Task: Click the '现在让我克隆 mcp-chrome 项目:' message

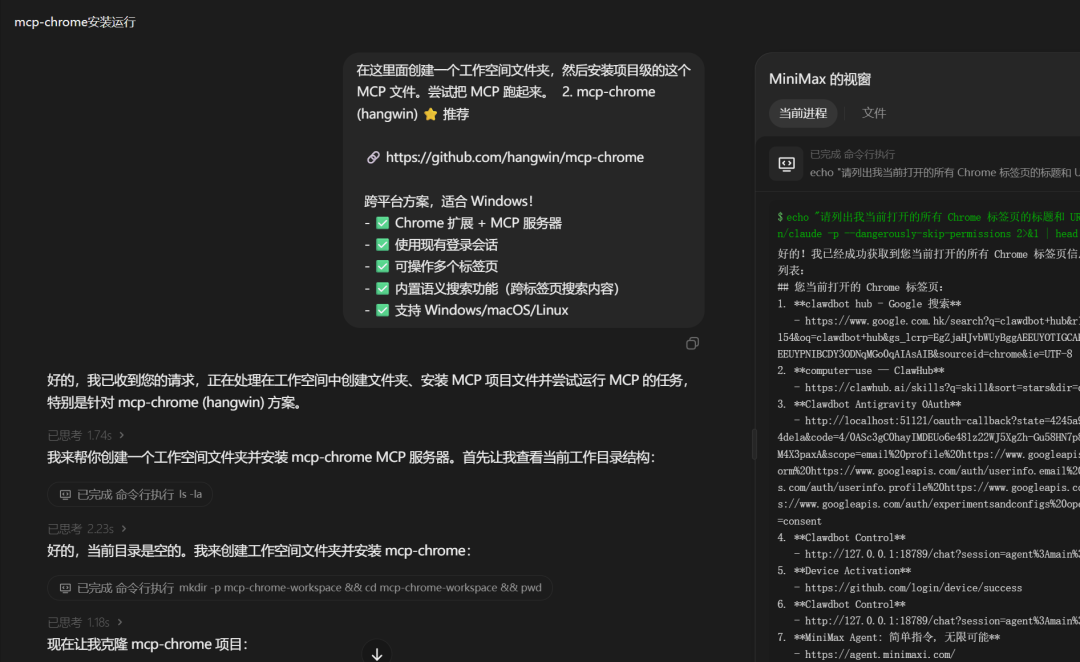Action: pos(147,644)
